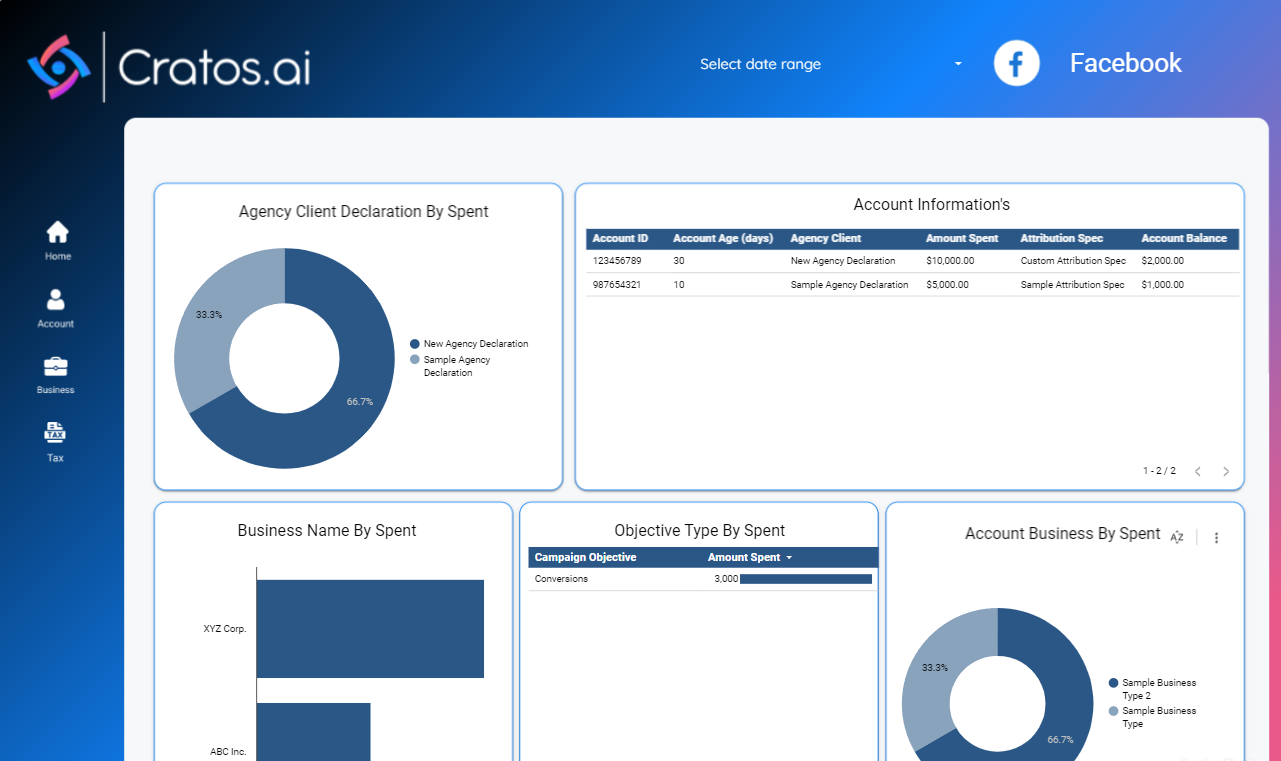Toggle New Agency Declaration legend item
The height and width of the screenshot is (761, 1281).
pos(469,344)
